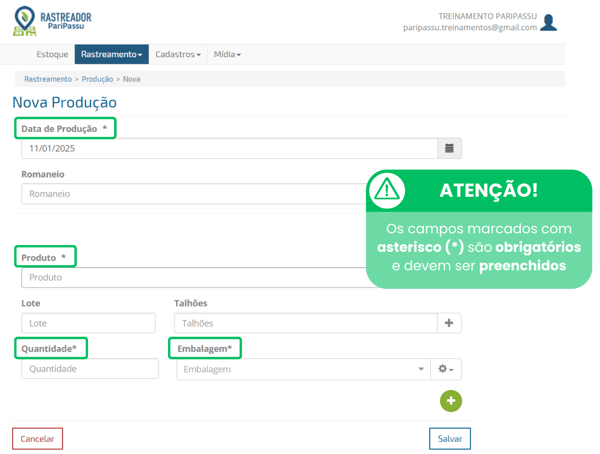Screen dimensions: 600x454
Task: Open the gear settings next to Embalagem
Action: (446, 369)
